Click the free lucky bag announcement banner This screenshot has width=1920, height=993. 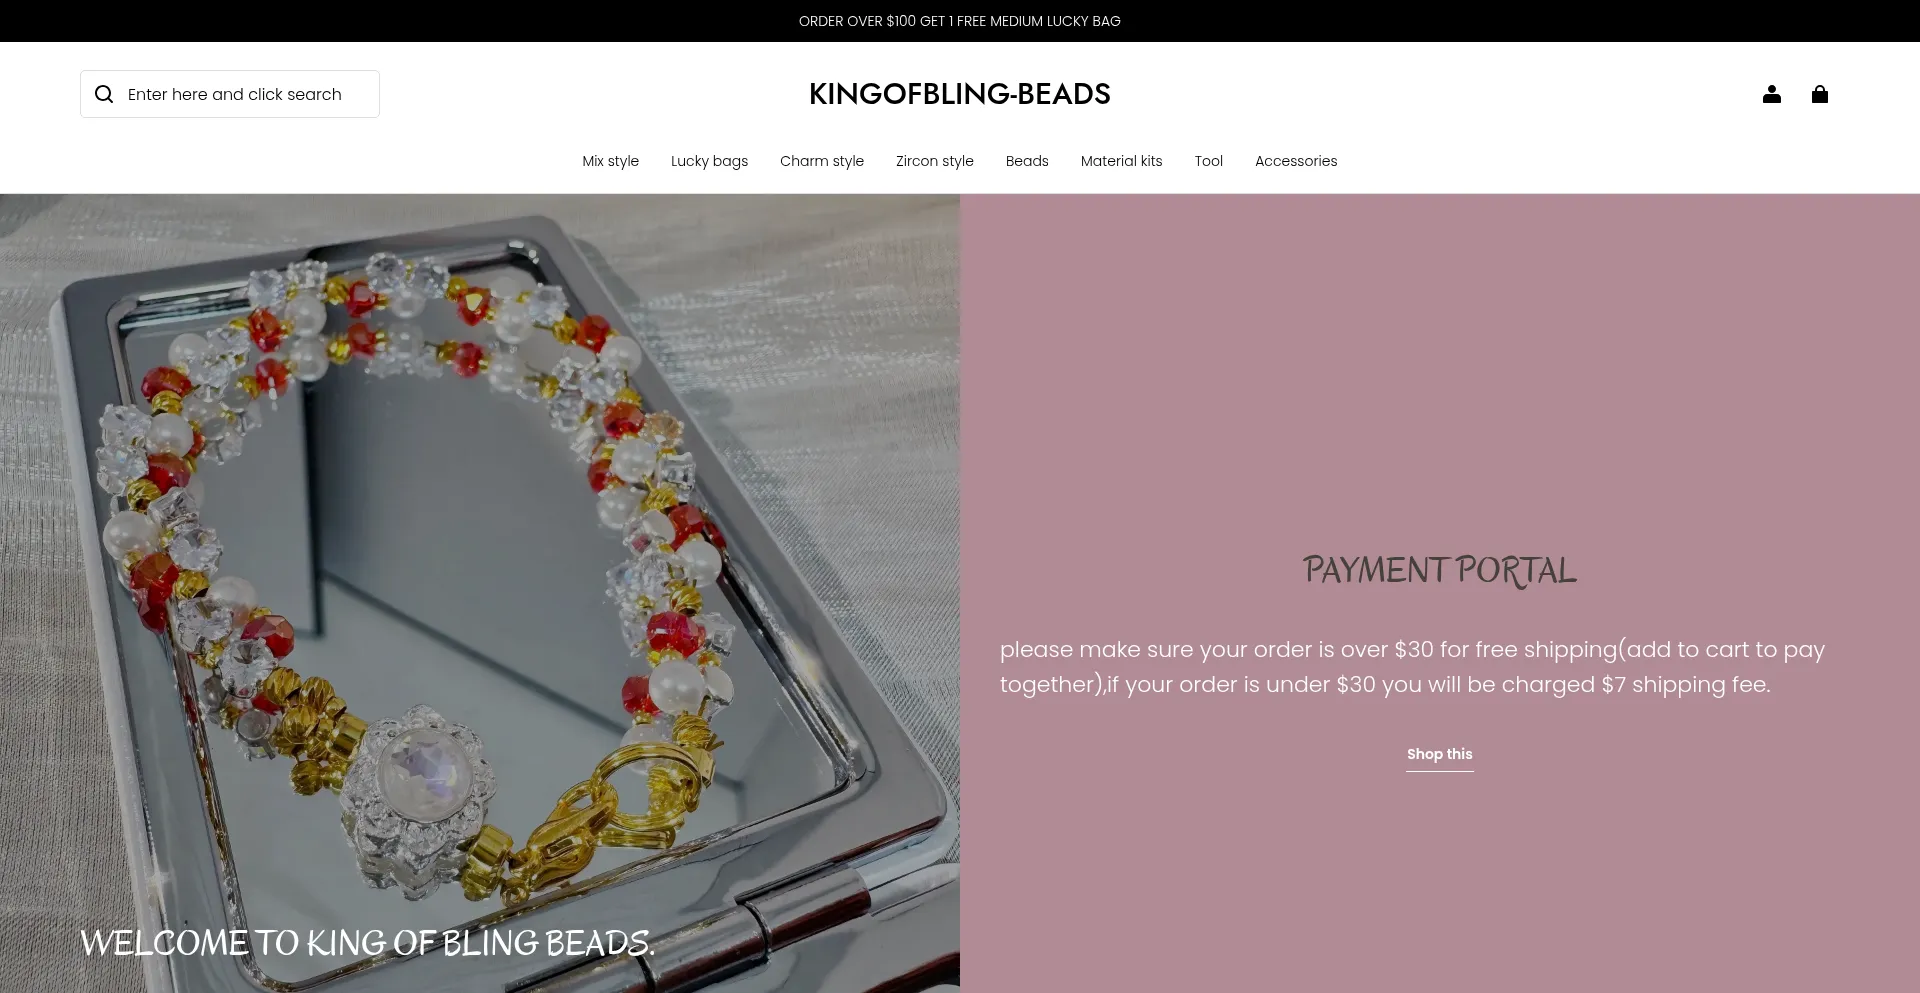(x=960, y=21)
